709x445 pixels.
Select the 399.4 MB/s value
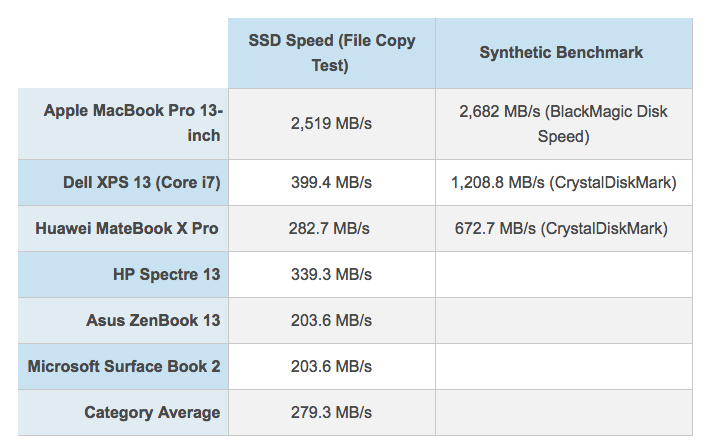(331, 182)
